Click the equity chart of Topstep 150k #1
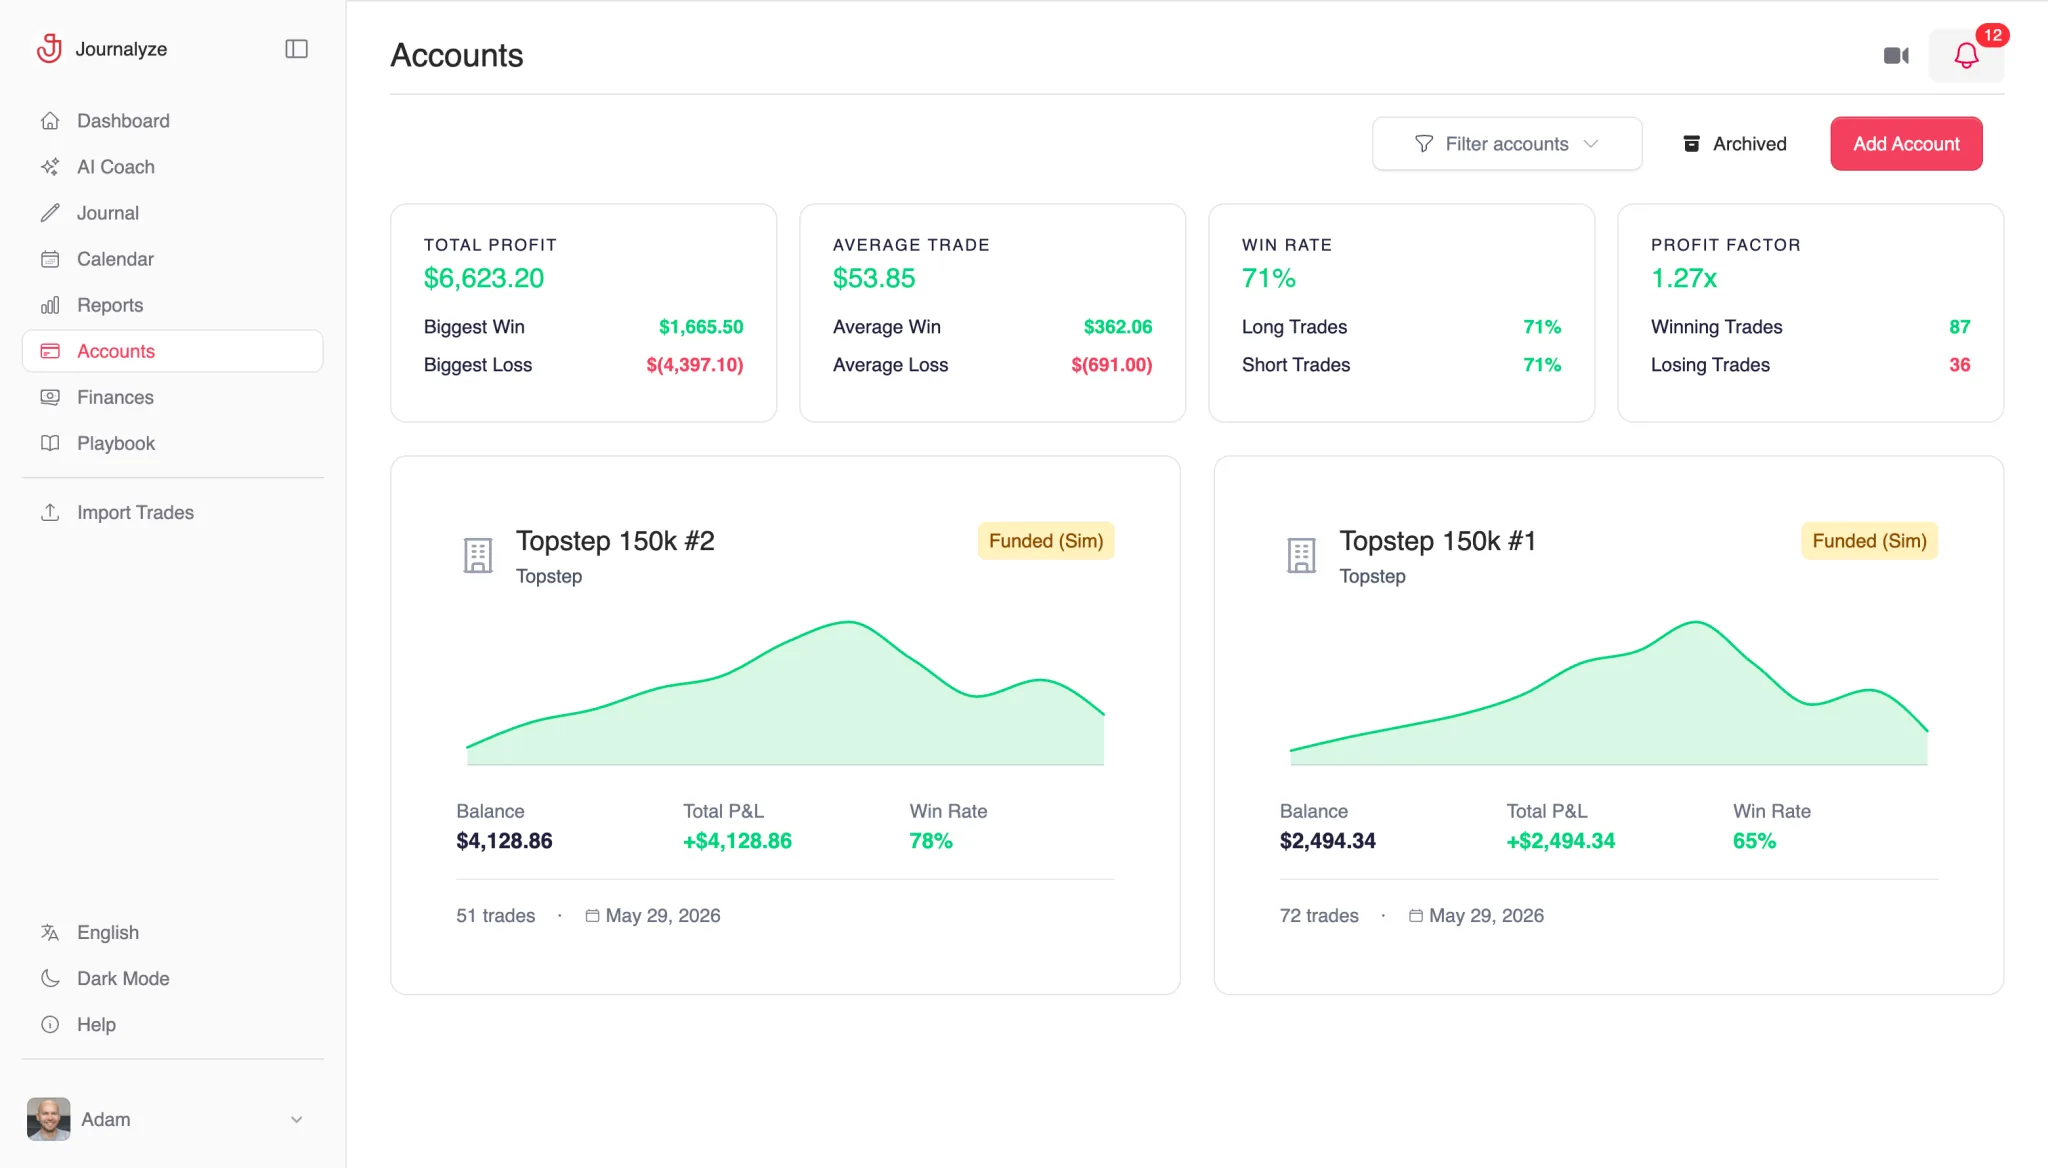 point(1608,693)
